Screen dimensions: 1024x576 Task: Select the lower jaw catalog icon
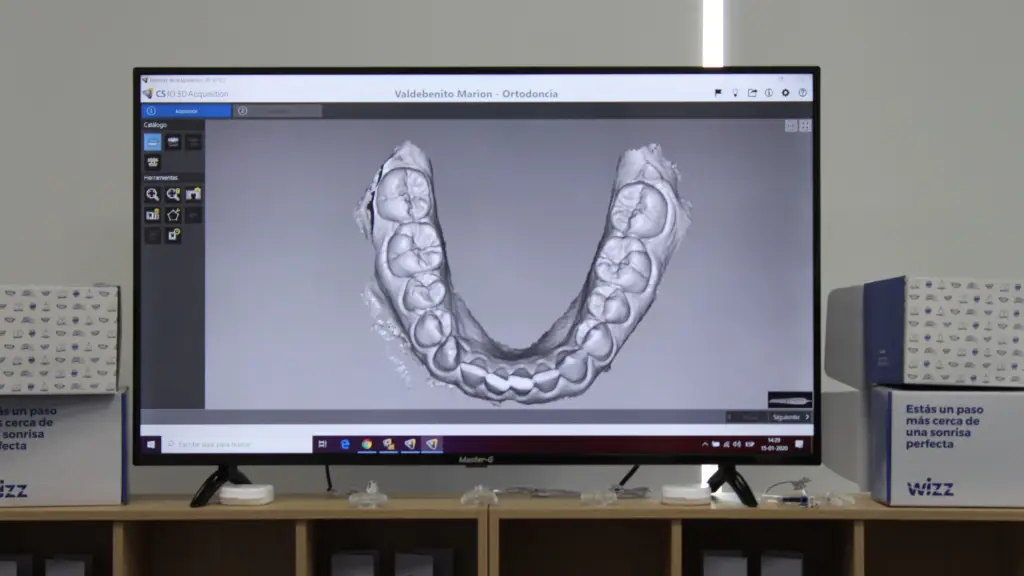(x=173, y=142)
